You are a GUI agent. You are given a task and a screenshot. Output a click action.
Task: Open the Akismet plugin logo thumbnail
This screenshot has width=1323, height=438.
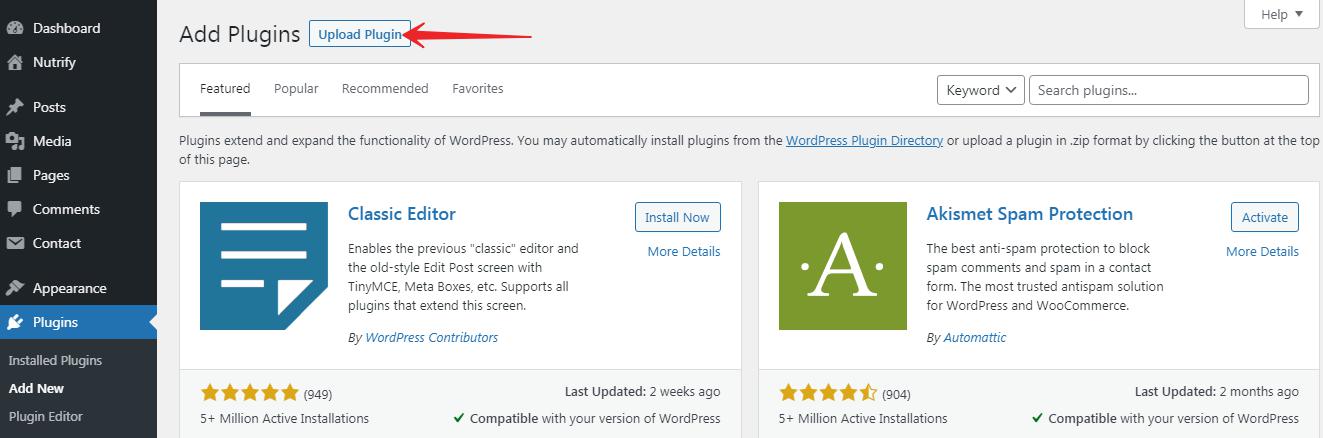843,266
